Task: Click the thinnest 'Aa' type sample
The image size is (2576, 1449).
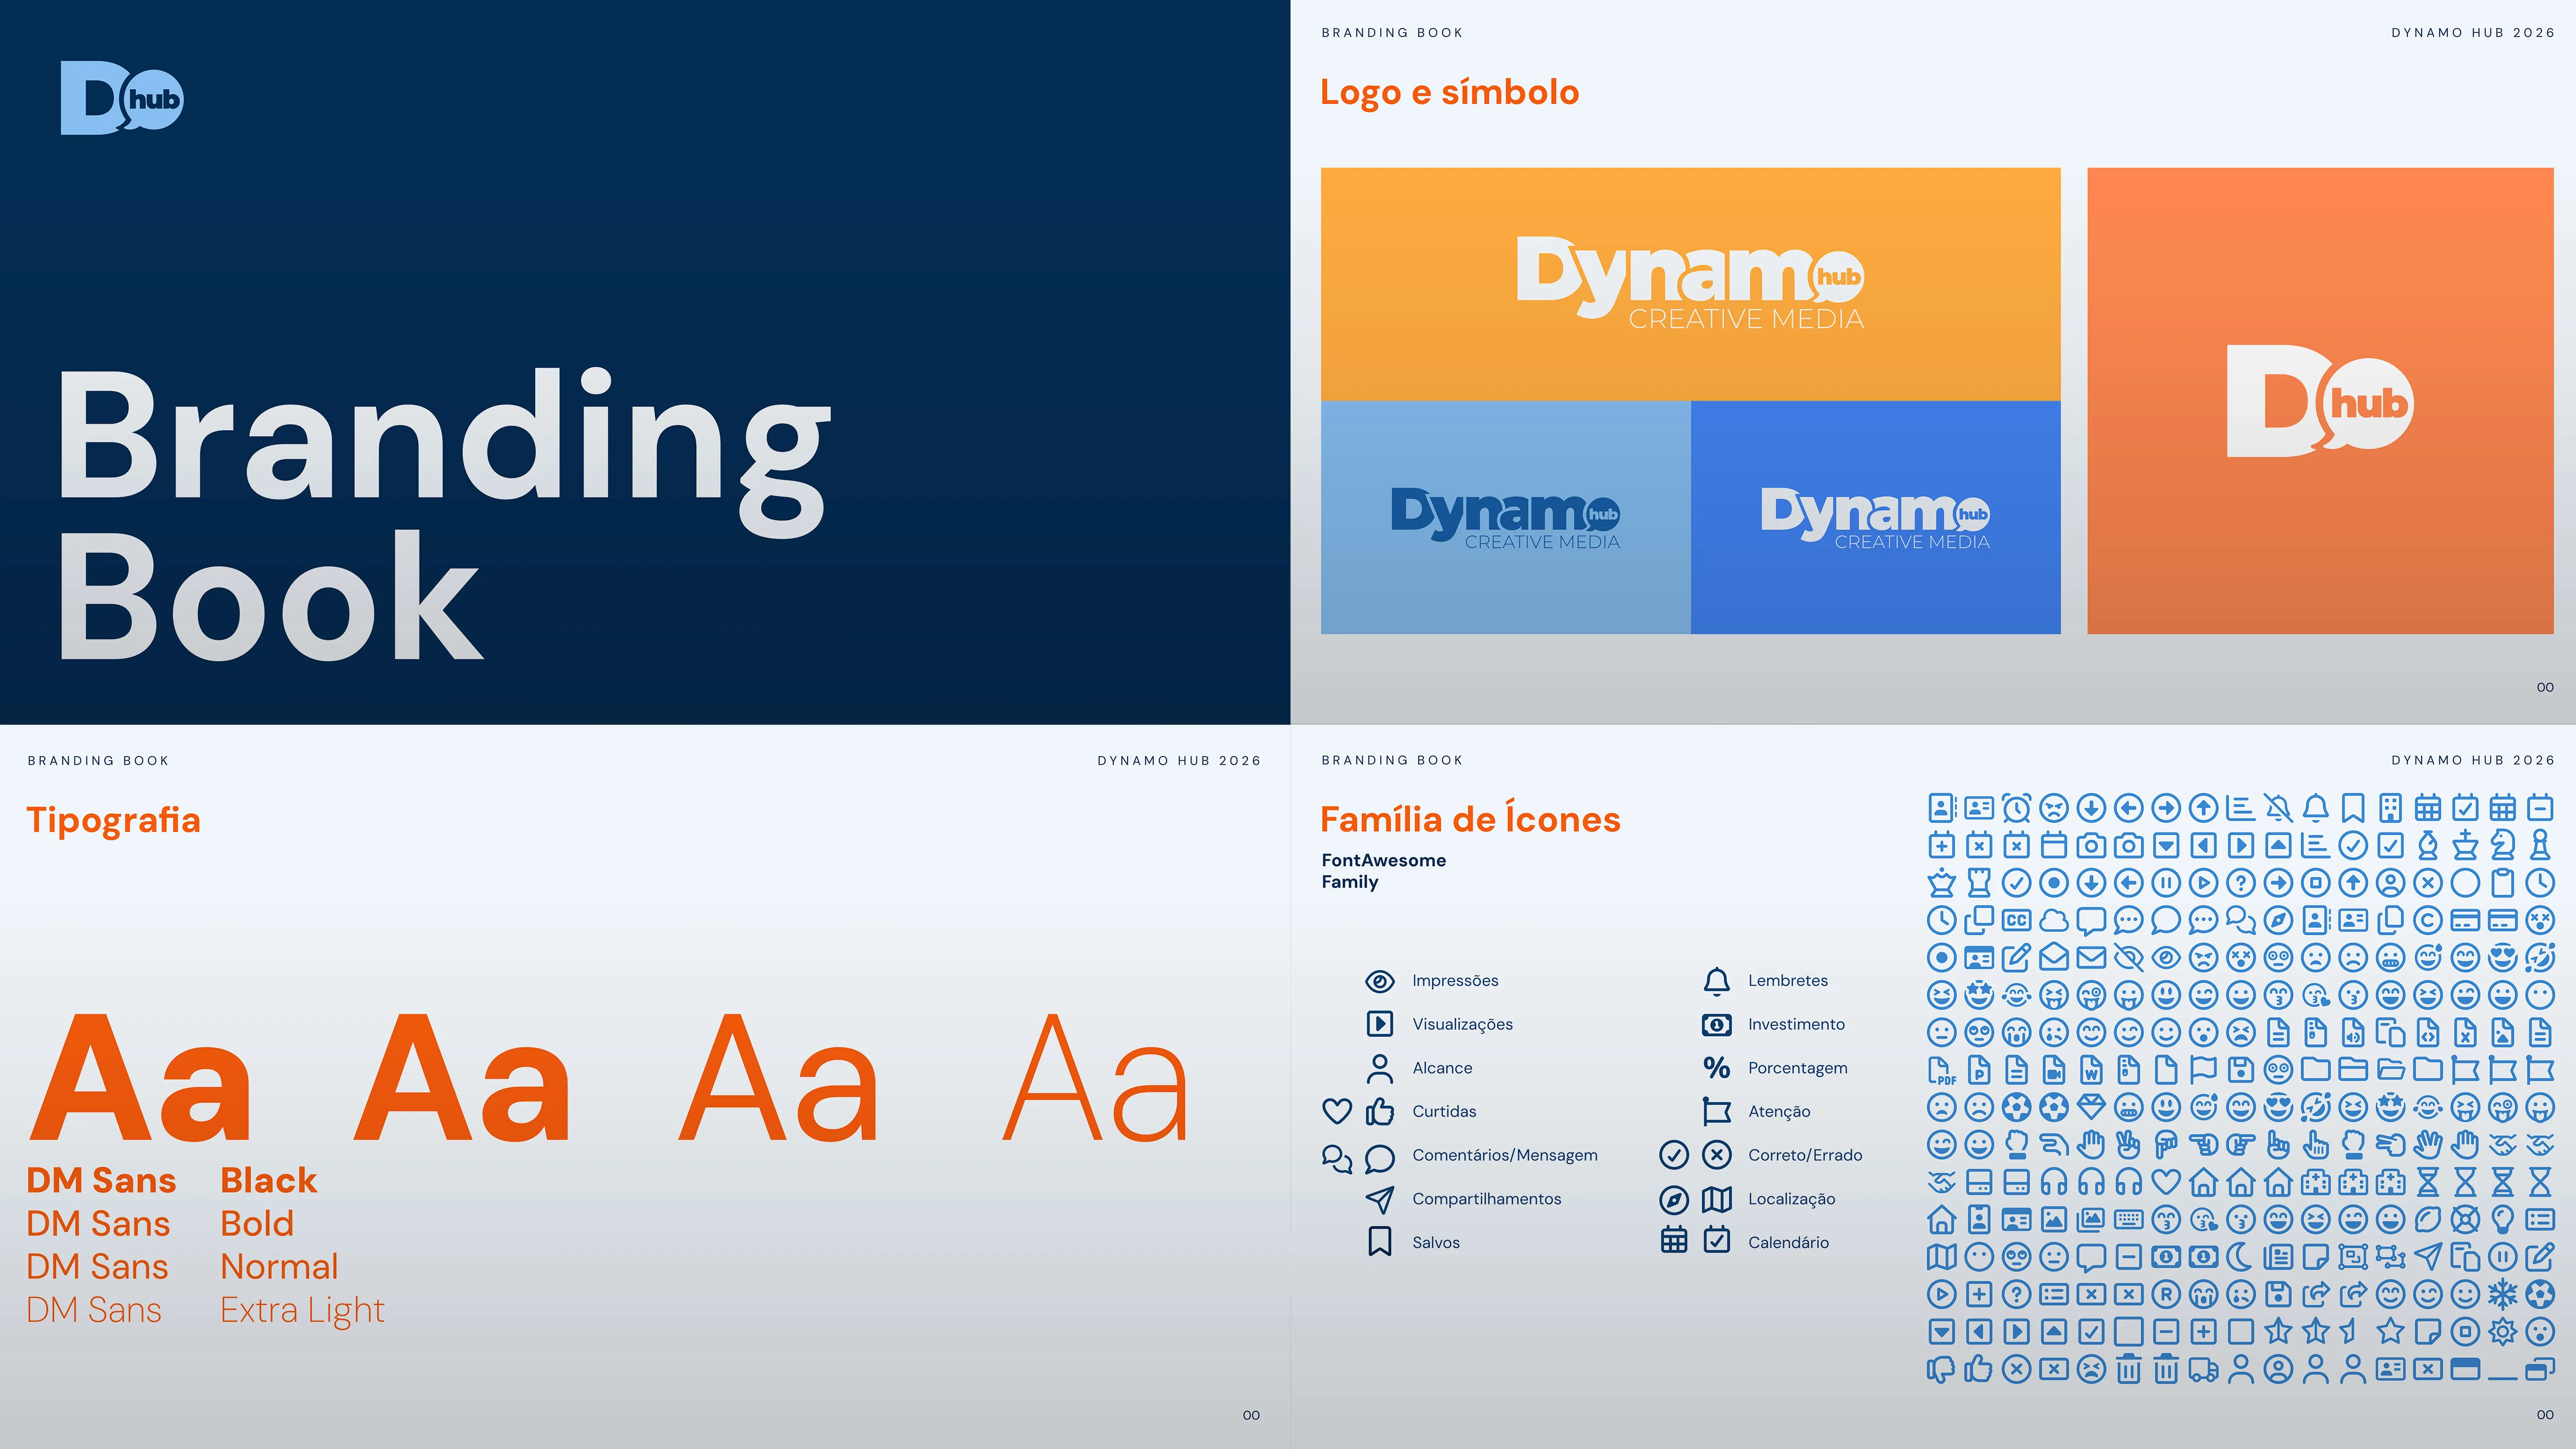Action: coord(1095,1077)
